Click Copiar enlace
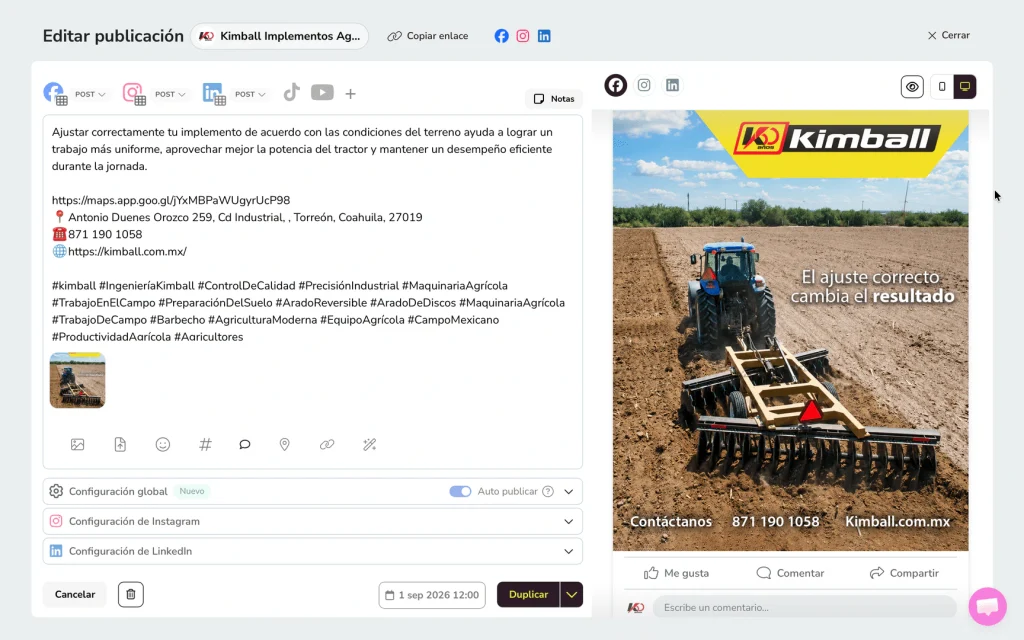Screen dimensions: 1024x640 click(428, 36)
